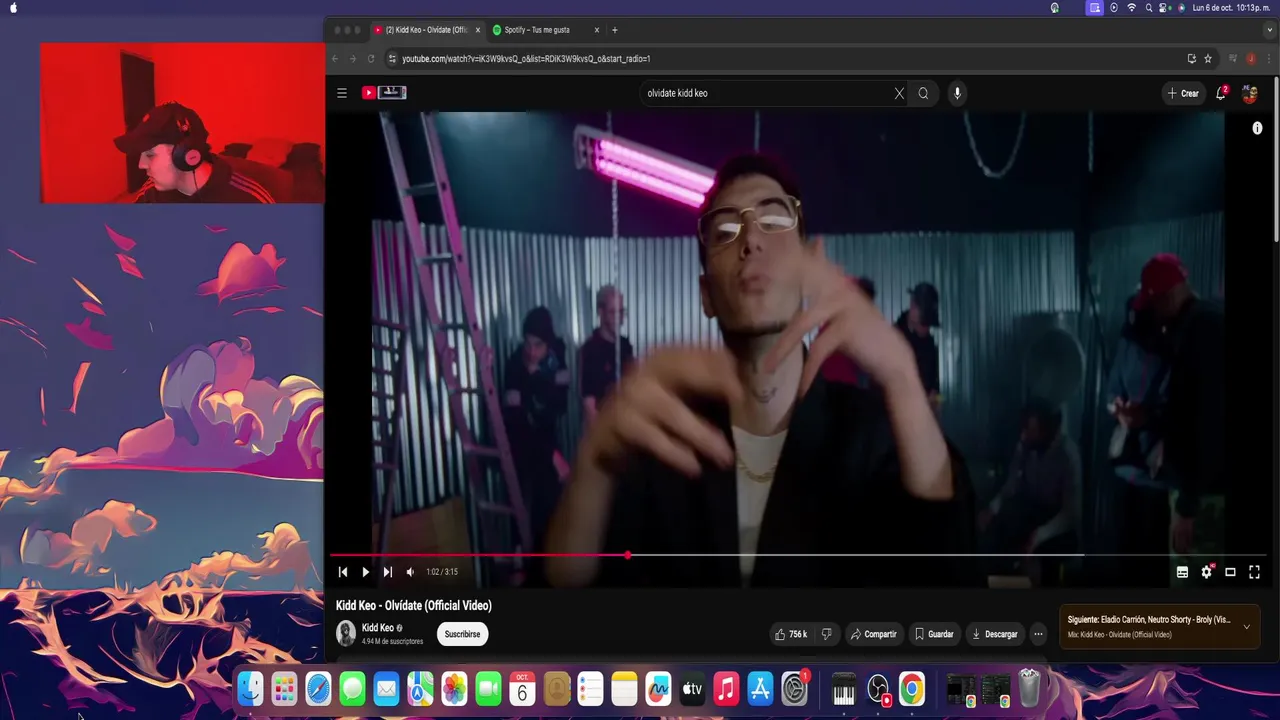The height and width of the screenshot is (720, 1280).
Task: Launch Siri from the menu bar
Action: coord(1182,7)
